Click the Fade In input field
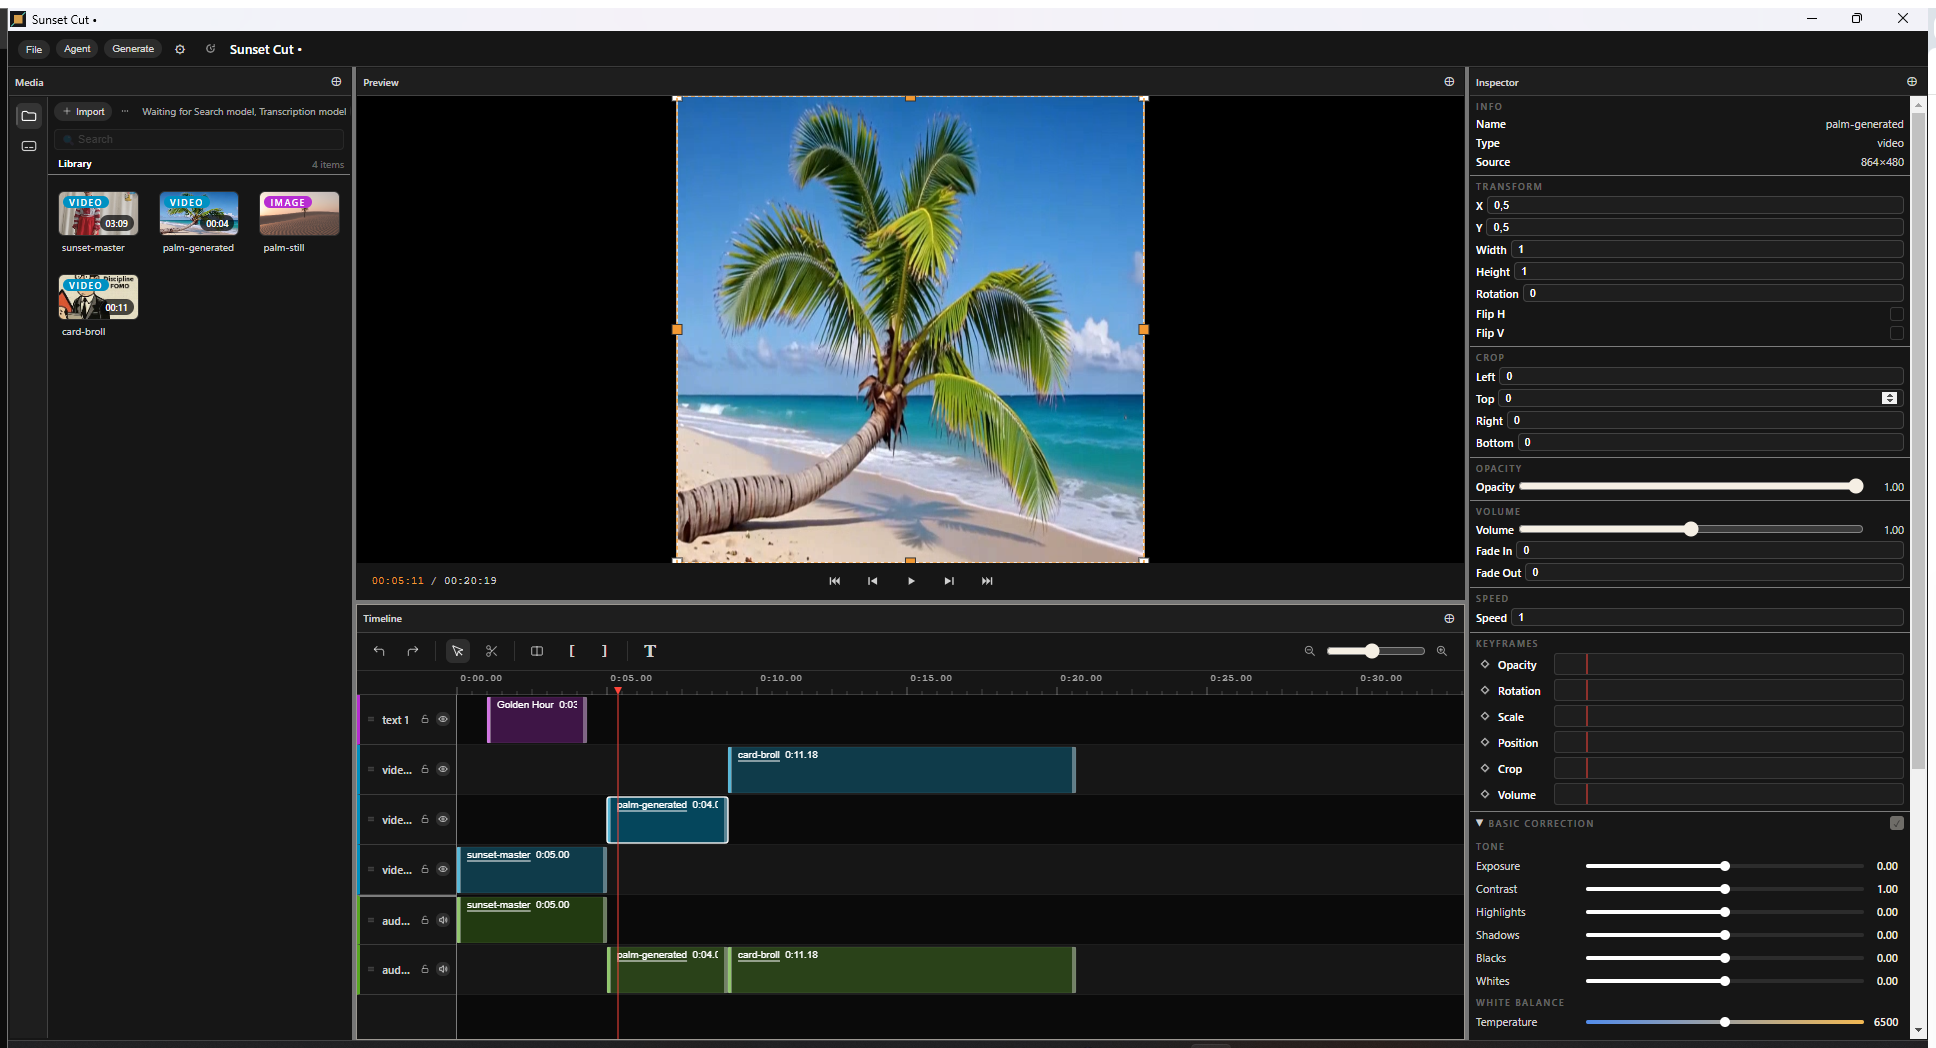This screenshot has width=1936, height=1048. 1710,550
